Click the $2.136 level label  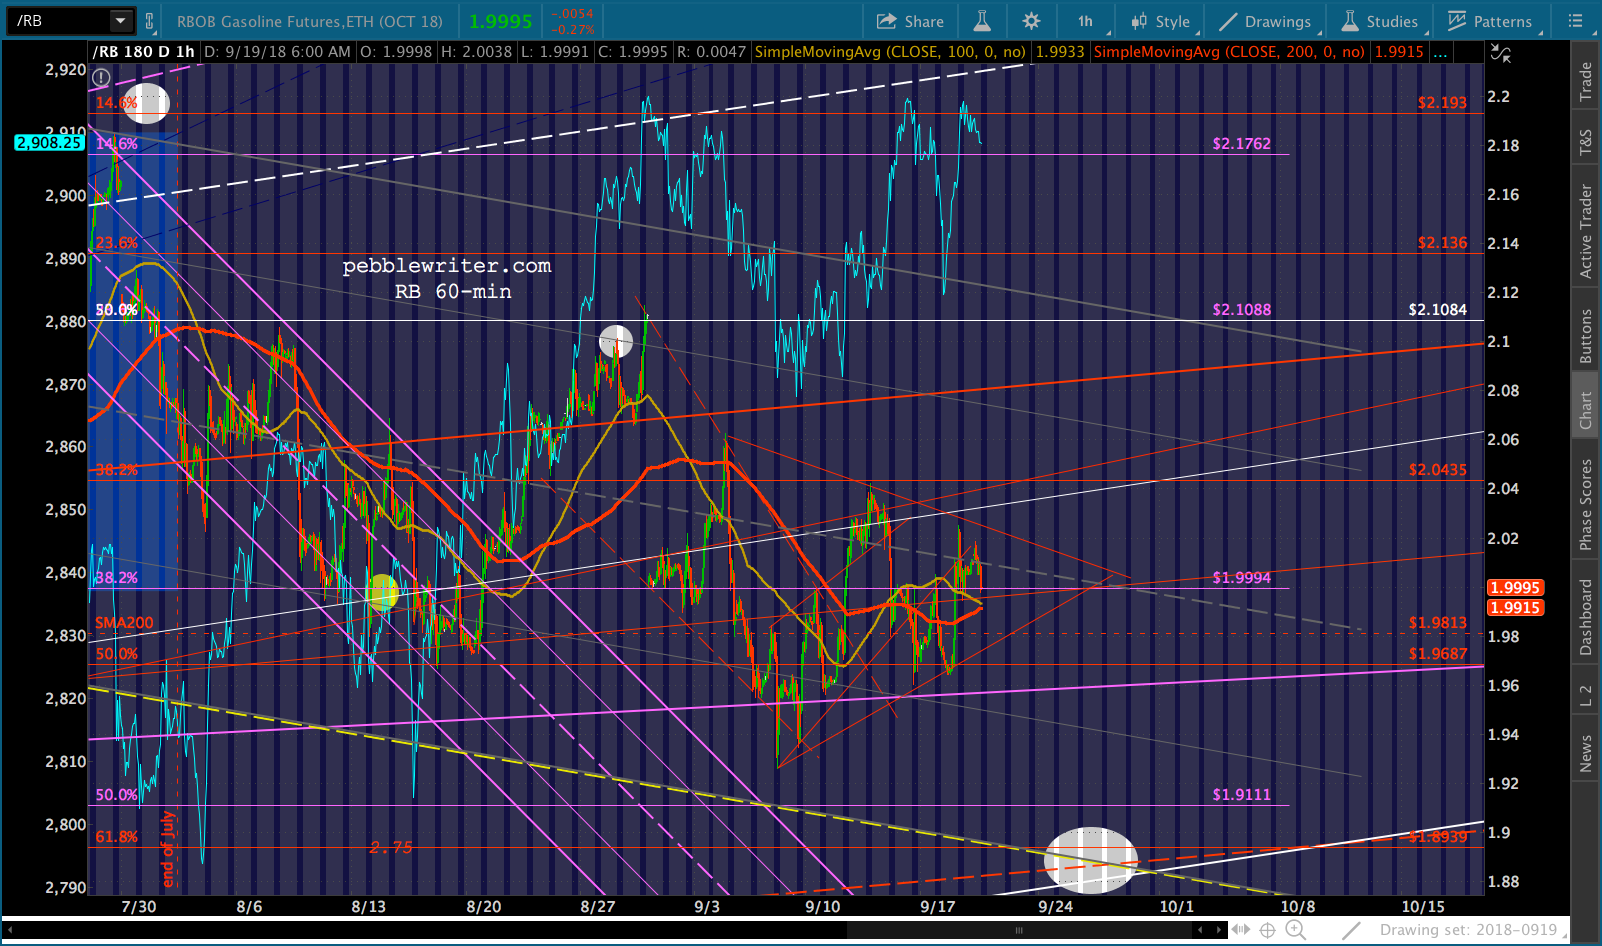1442,243
